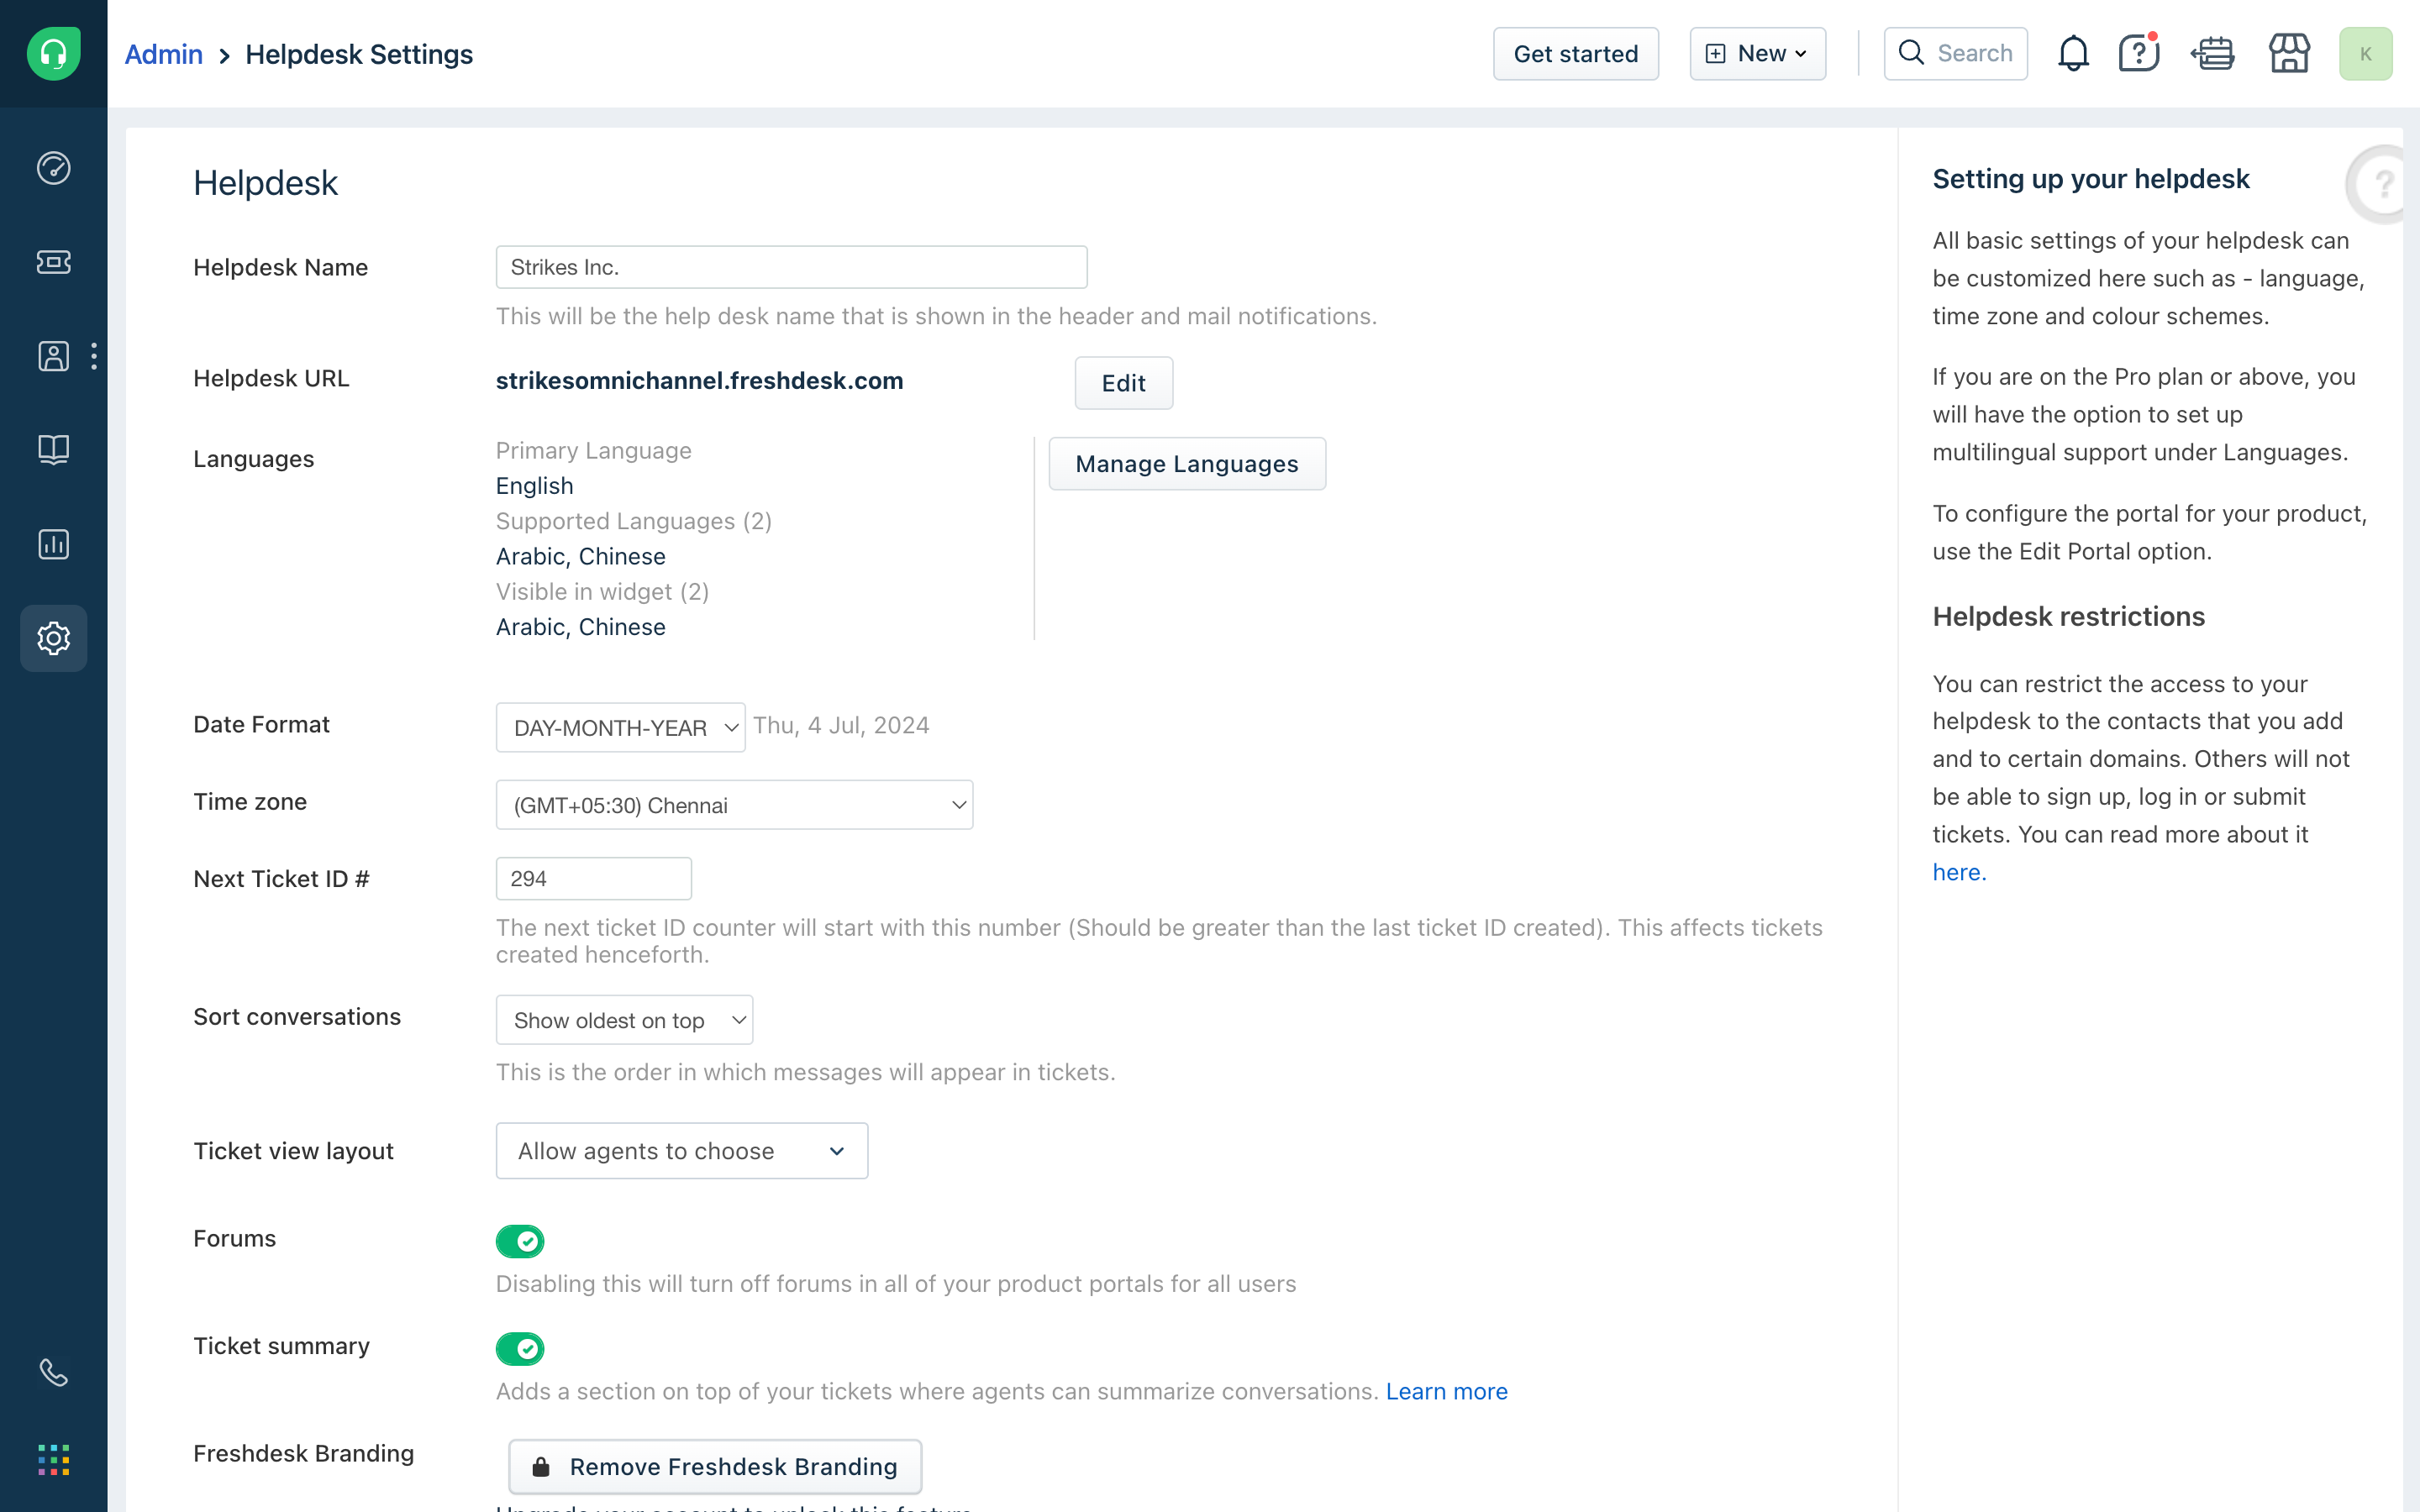2420x1512 pixels.
Task: Click the Manage Languages button
Action: (1186, 464)
